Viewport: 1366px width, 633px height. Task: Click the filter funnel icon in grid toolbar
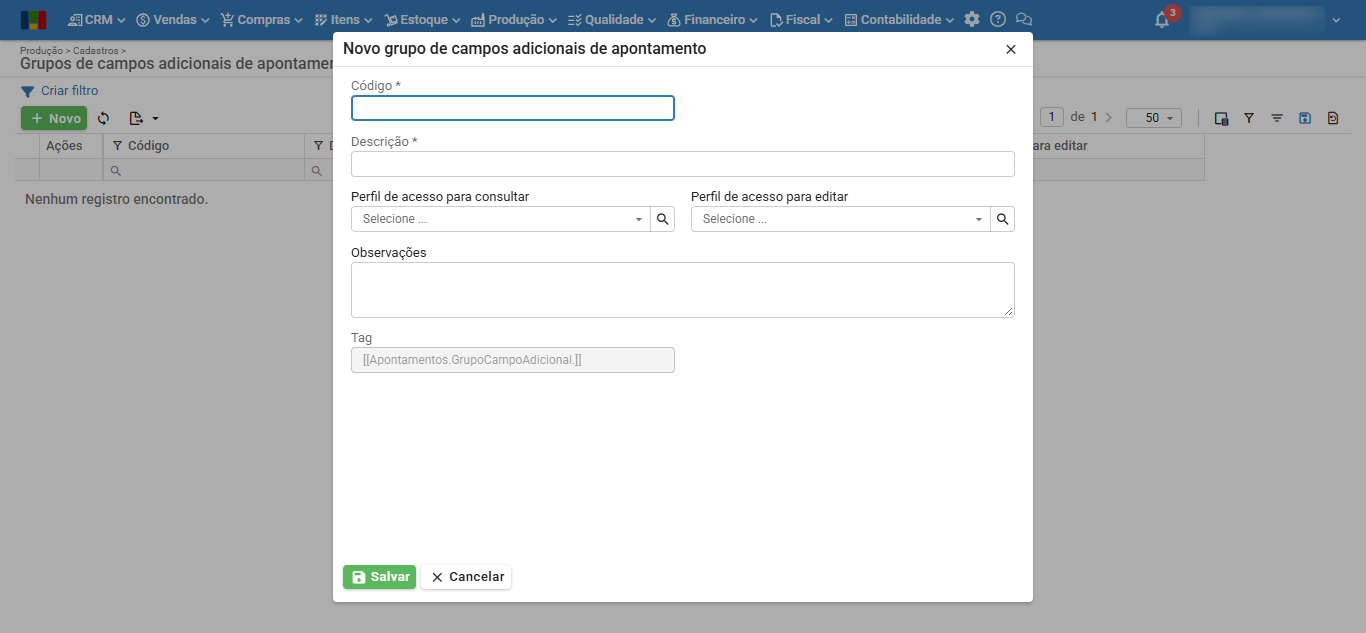pyautogui.click(x=1249, y=118)
